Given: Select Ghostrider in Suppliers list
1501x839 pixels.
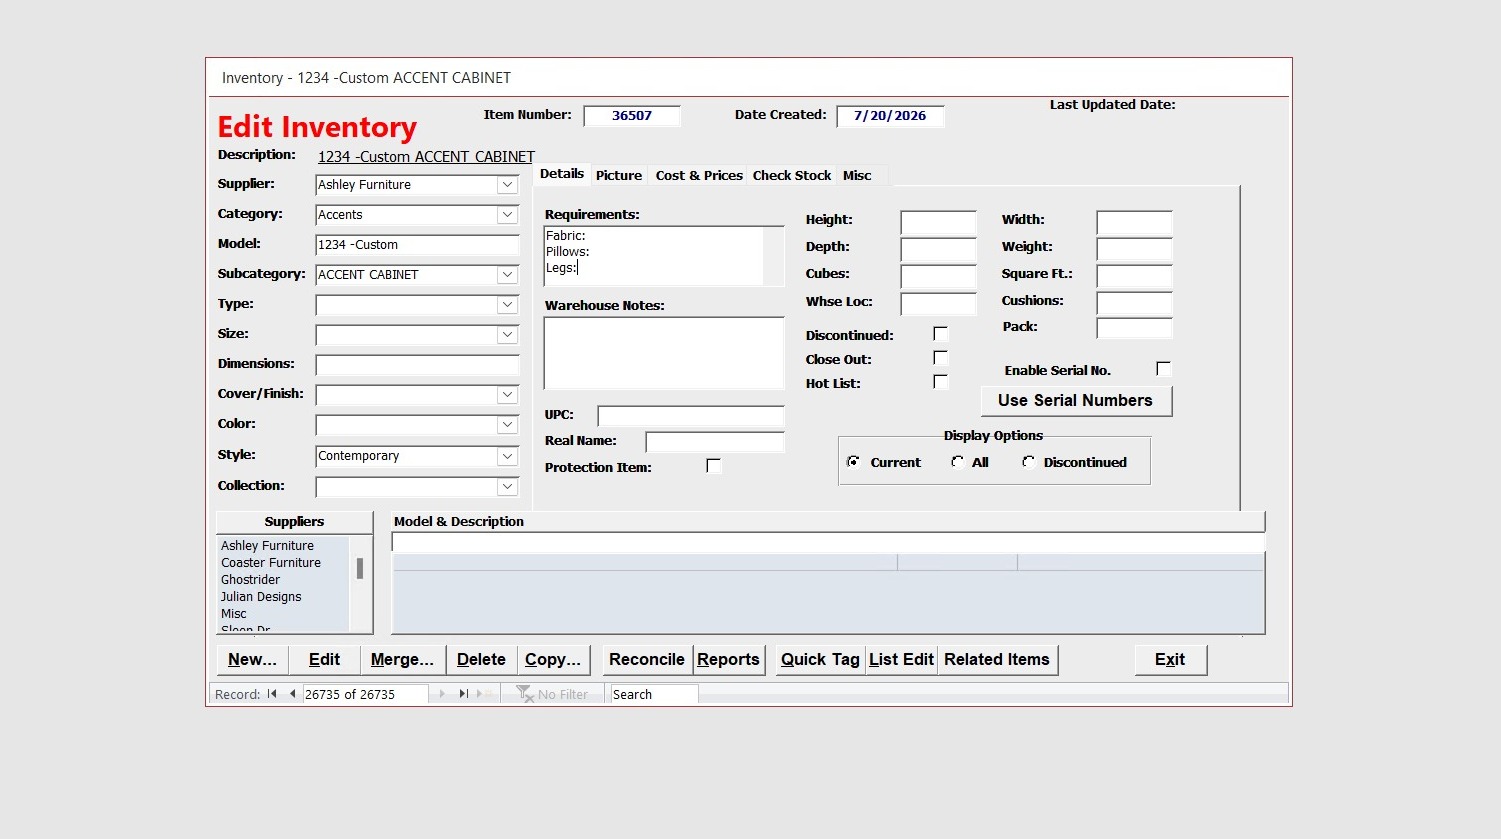Looking at the screenshot, I should [250, 580].
